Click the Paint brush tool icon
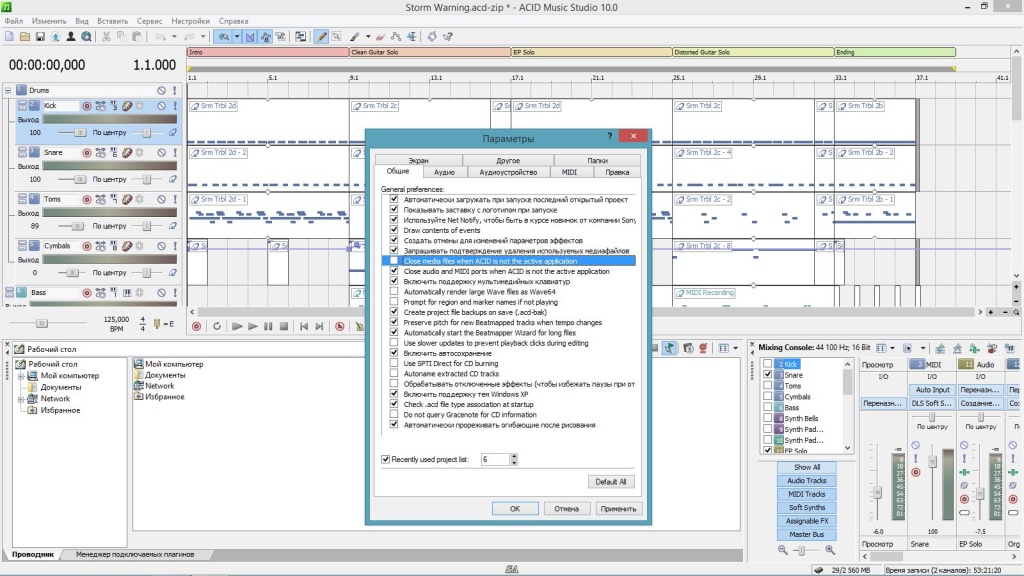 pos(355,37)
